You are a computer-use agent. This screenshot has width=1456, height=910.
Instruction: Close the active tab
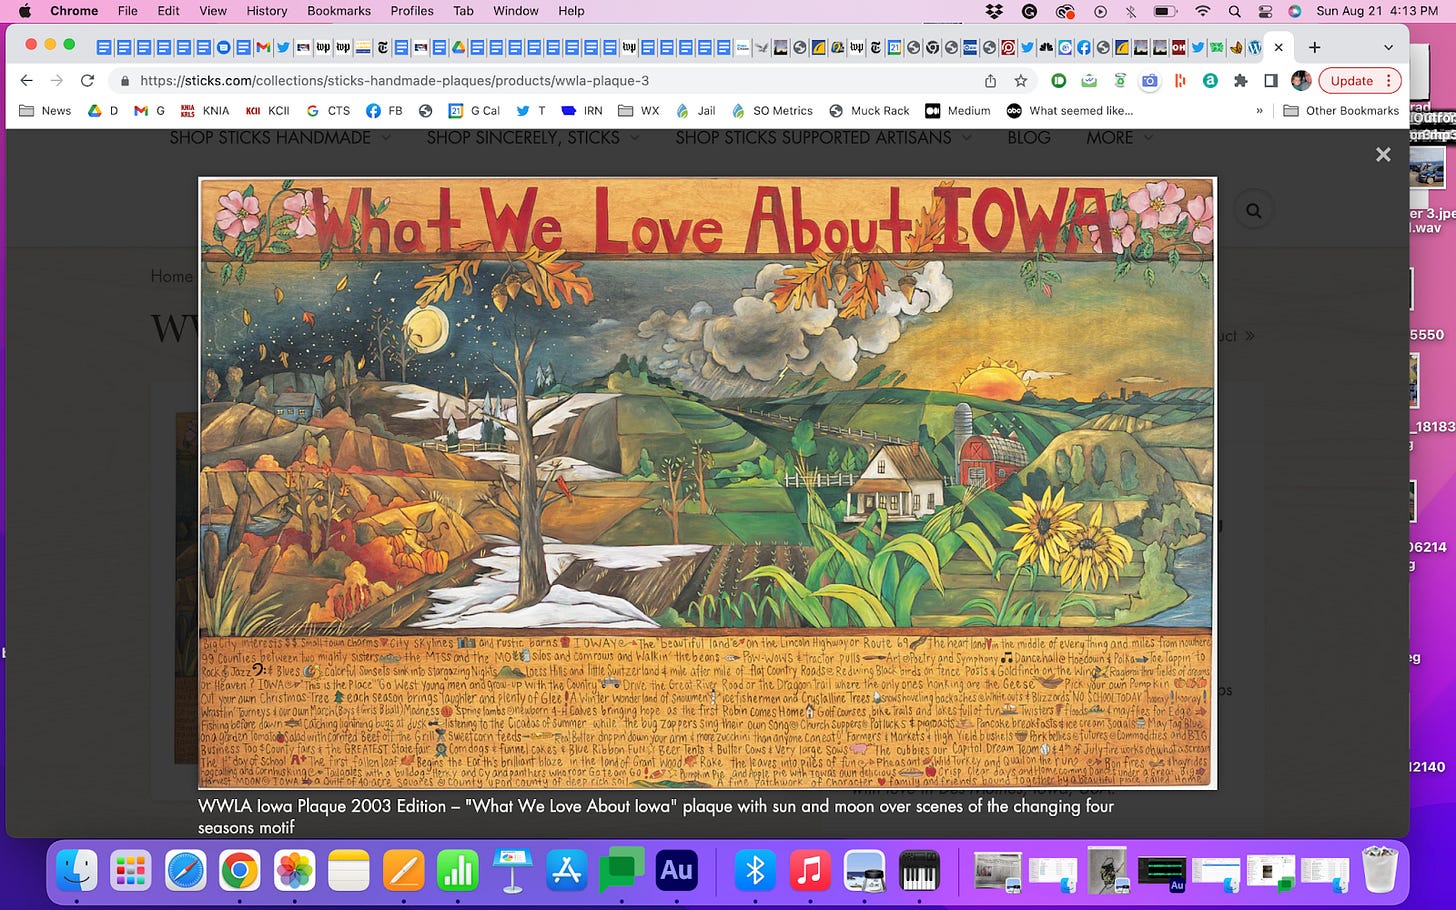click(x=1278, y=47)
